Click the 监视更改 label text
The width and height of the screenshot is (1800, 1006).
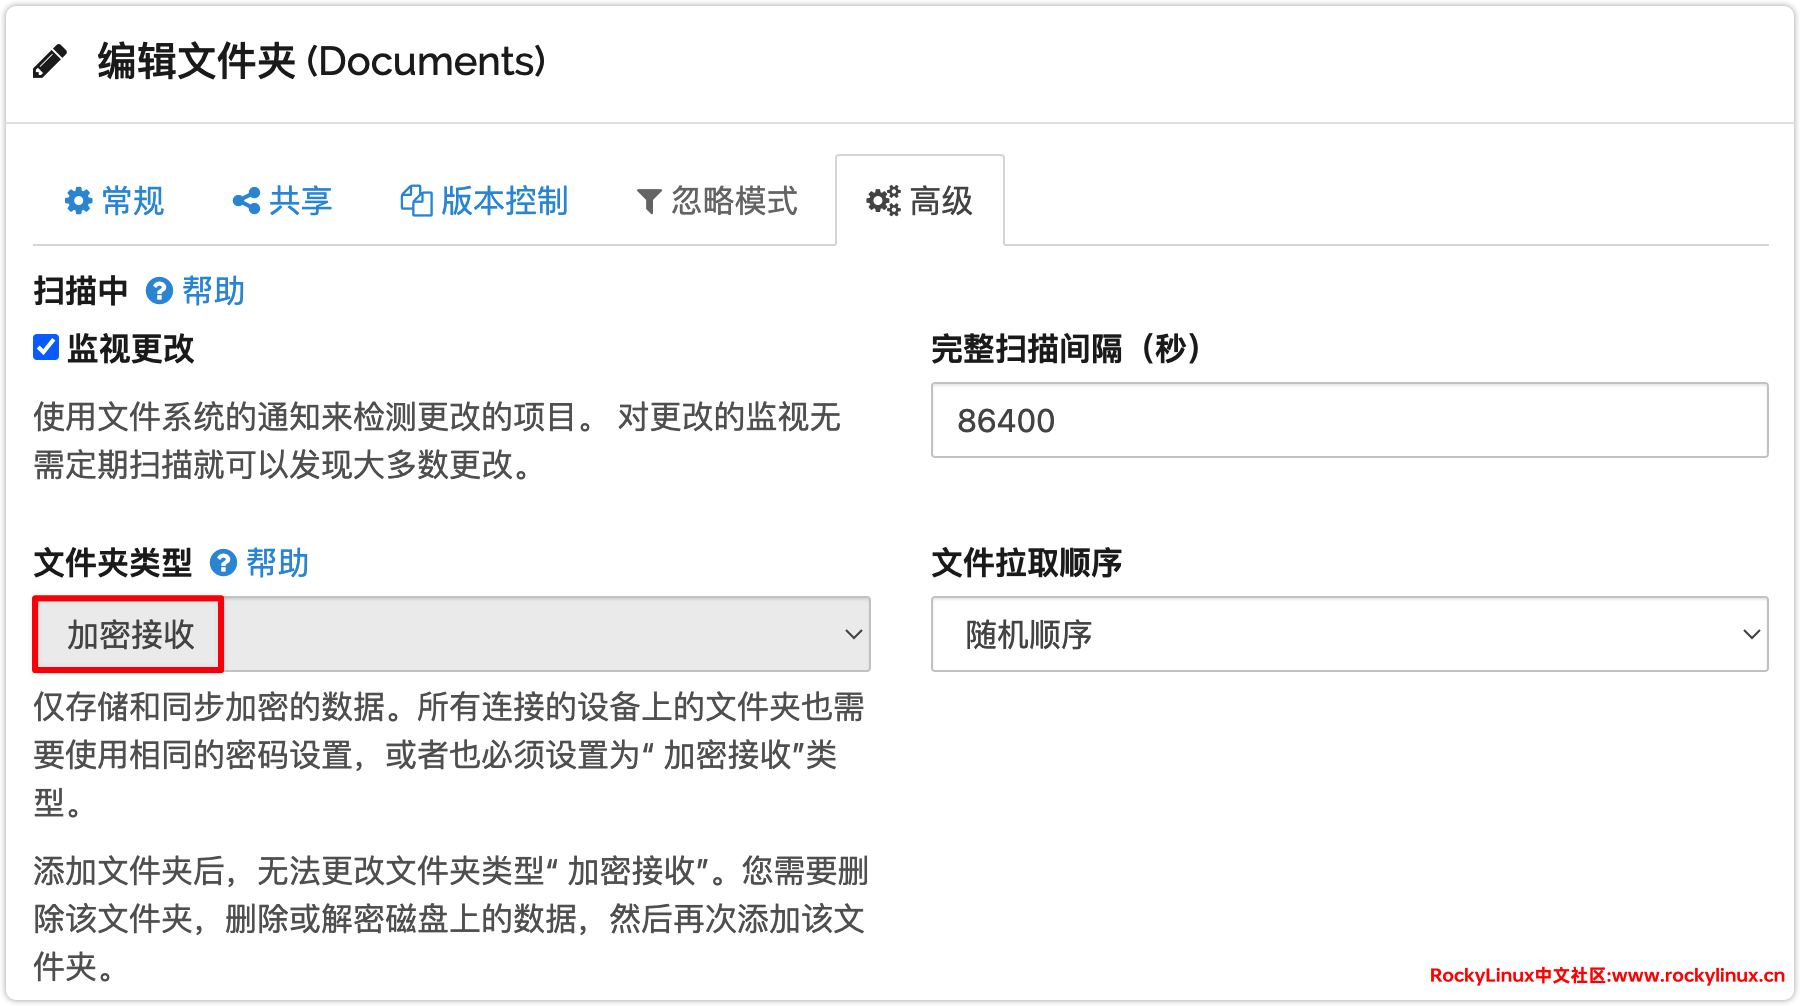click(131, 349)
